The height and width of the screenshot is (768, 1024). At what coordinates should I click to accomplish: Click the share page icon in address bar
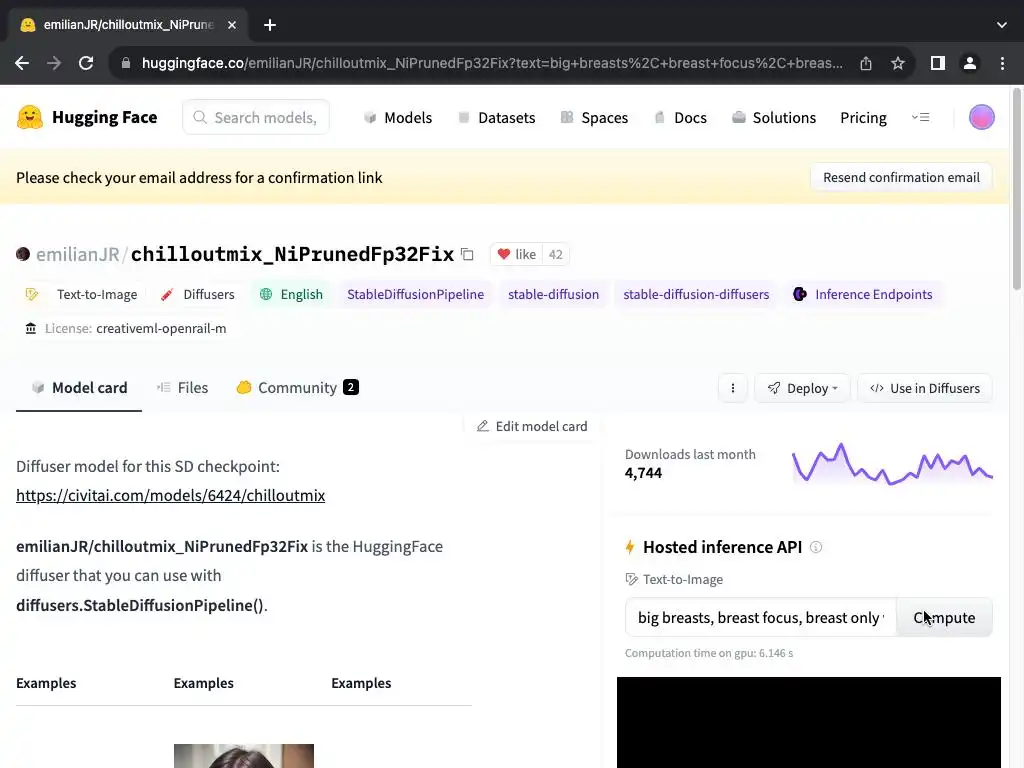[x=866, y=63]
